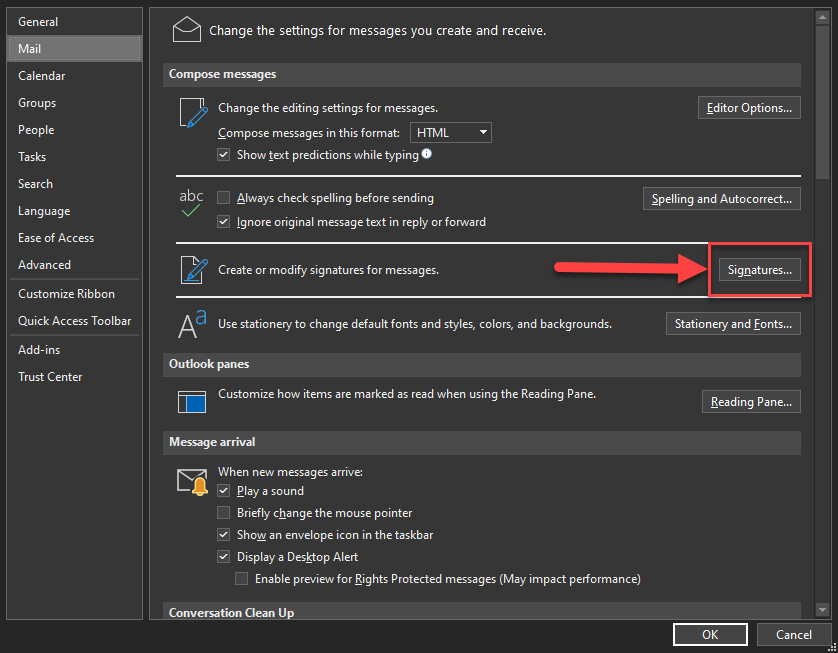
Task: Open Stationery and Fonts settings
Action: [x=733, y=324]
